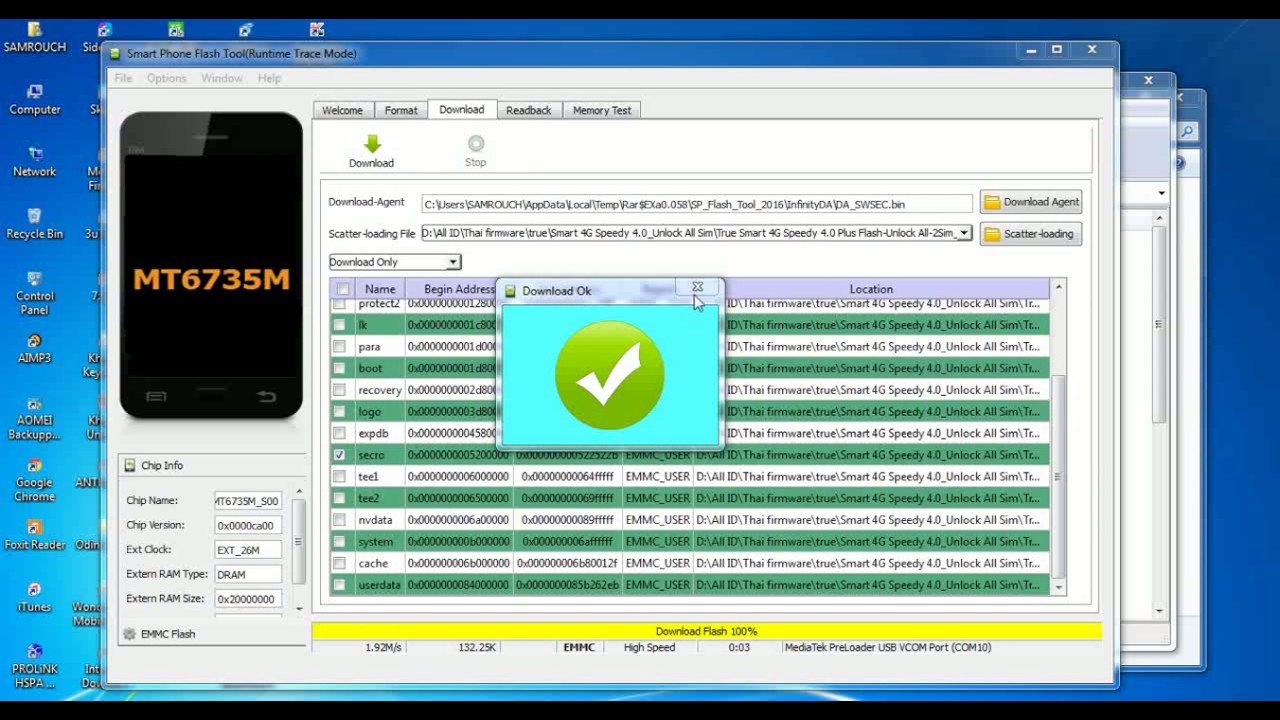Check the nvdata partition checkbox
The width and height of the screenshot is (1280, 720).
[x=339, y=520]
